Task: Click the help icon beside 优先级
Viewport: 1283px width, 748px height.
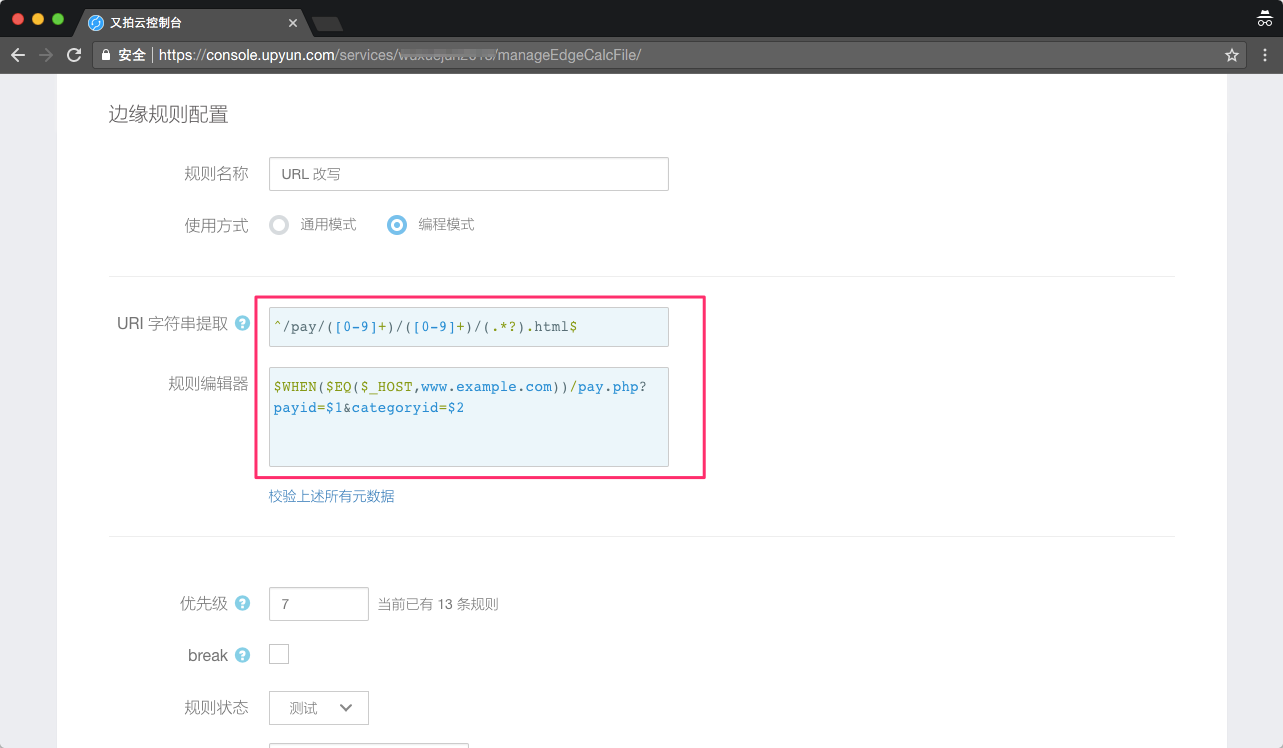Action: click(x=242, y=604)
